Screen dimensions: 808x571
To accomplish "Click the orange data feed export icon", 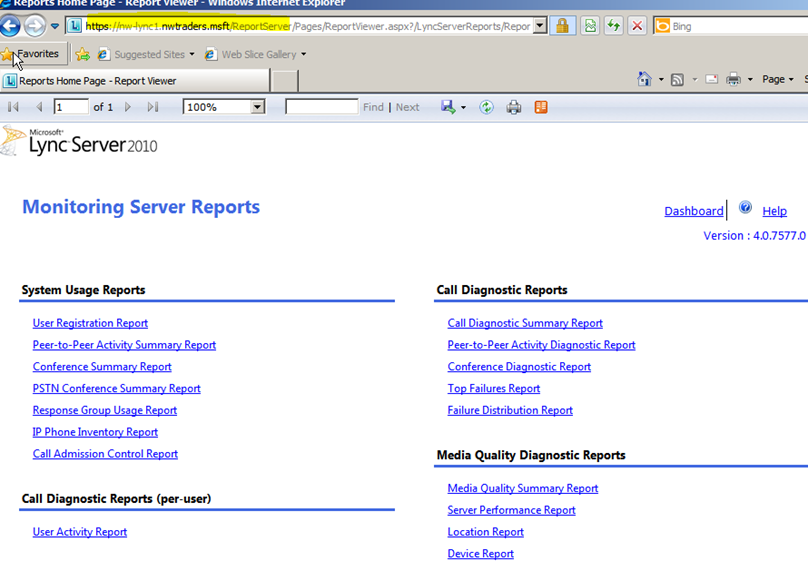I will tap(541, 107).
